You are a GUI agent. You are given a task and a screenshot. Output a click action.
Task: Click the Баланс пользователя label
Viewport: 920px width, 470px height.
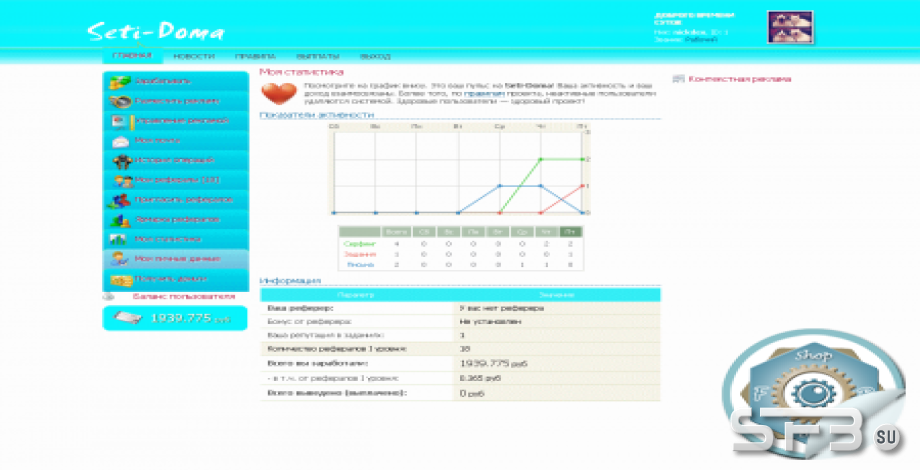pyautogui.click(x=184, y=297)
